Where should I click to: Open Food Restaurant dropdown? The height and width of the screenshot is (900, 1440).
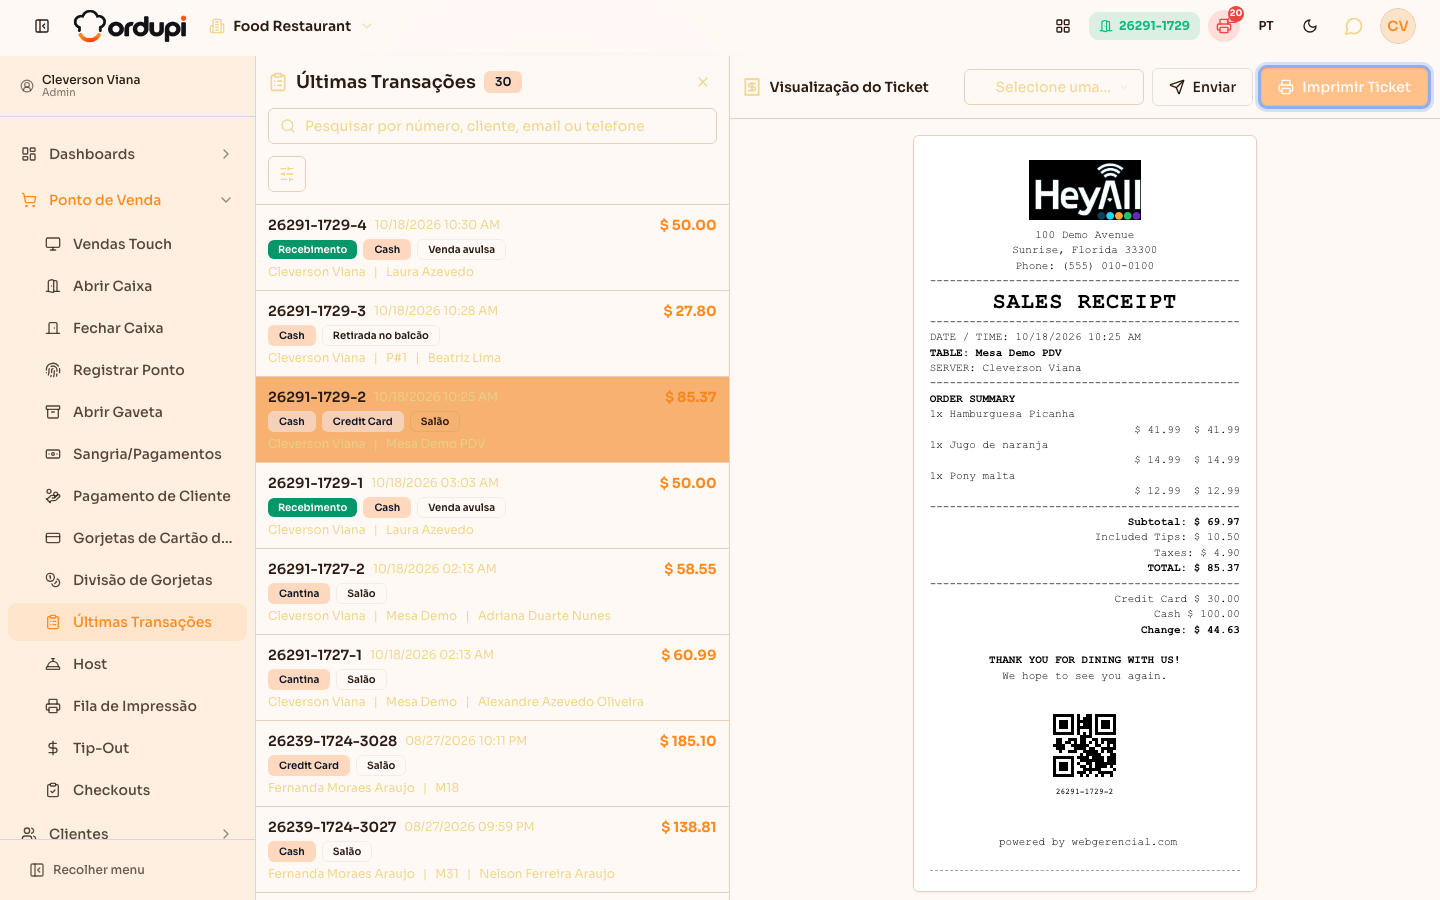[x=291, y=26]
